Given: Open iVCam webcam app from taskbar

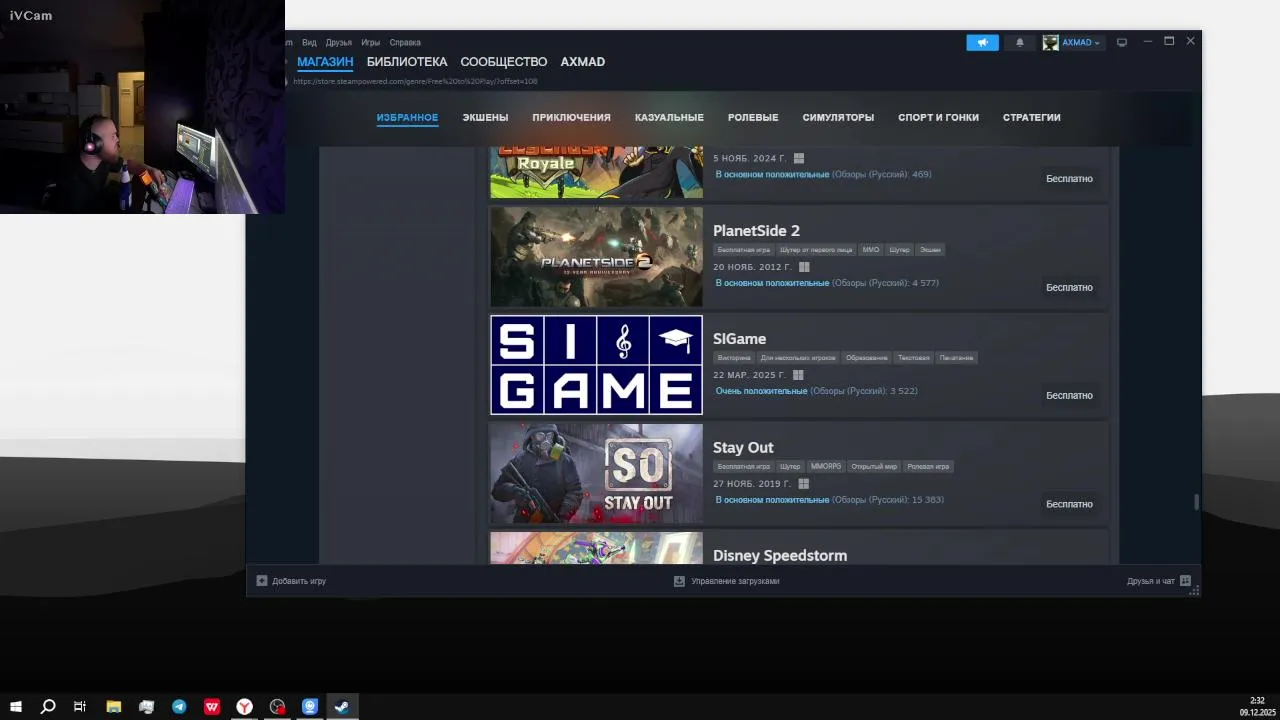Looking at the screenshot, I should pyautogui.click(x=310, y=706).
